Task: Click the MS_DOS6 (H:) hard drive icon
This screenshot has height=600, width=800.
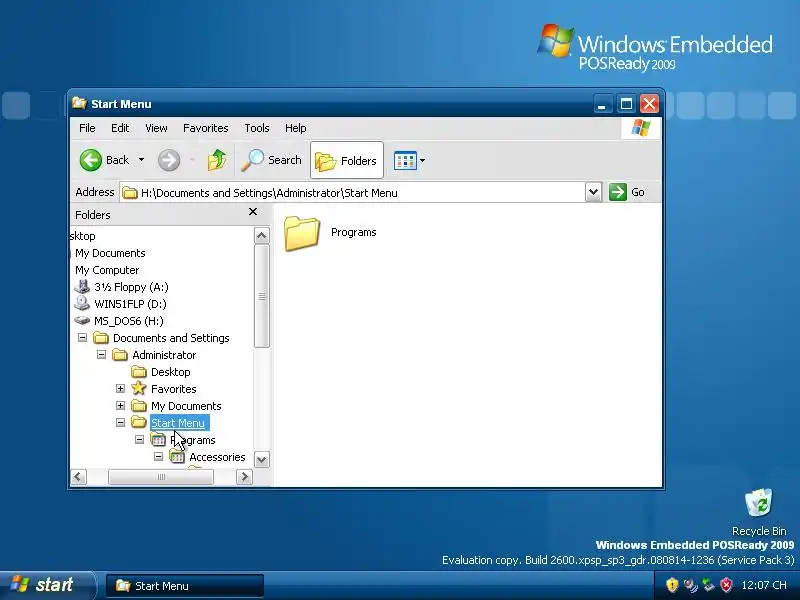Action: [x=82, y=320]
